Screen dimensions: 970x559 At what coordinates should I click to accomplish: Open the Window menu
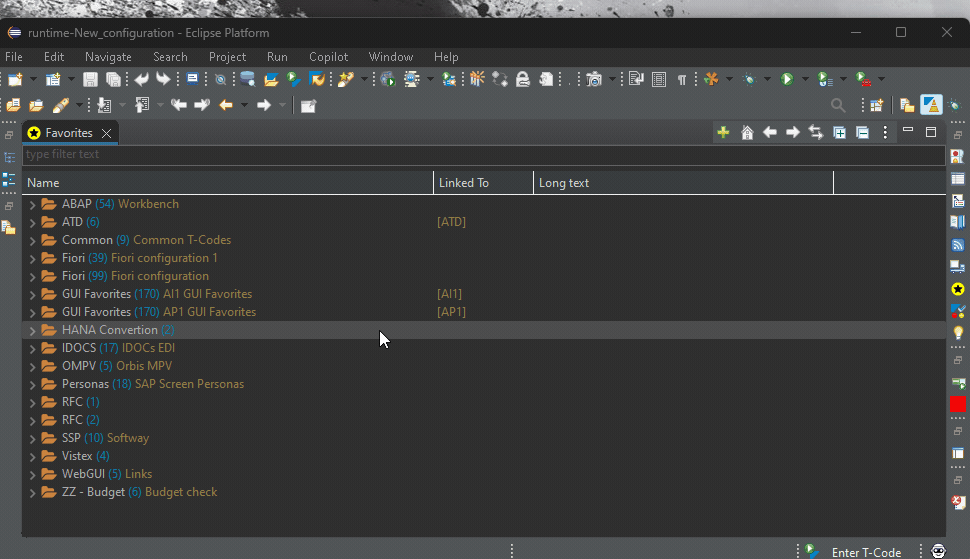click(390, 57)
